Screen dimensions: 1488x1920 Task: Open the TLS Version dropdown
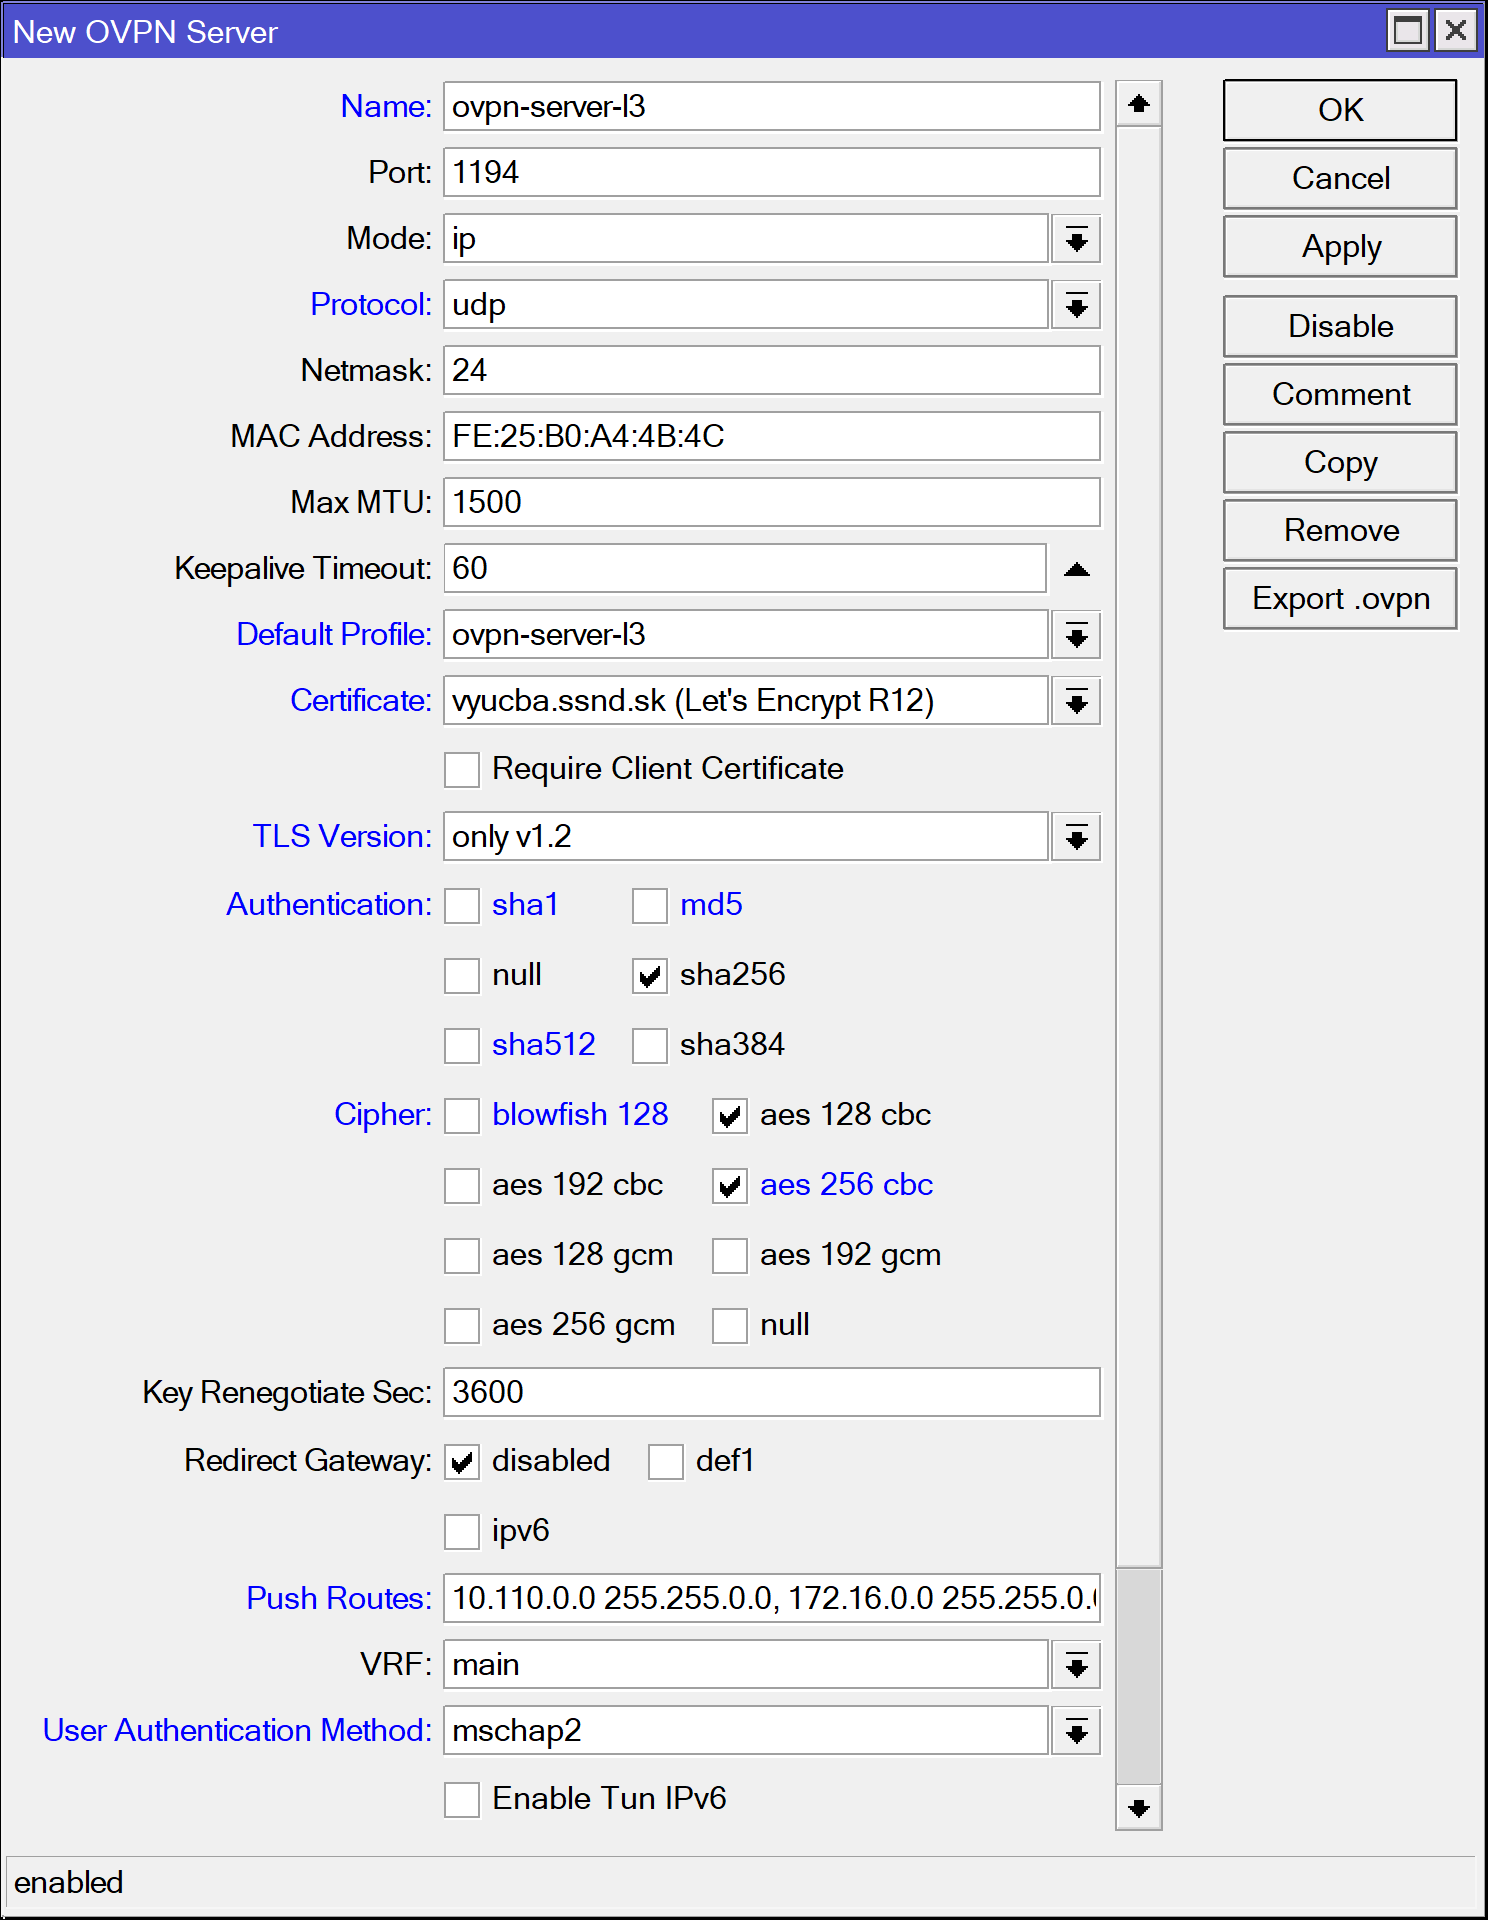point(1076,838)
